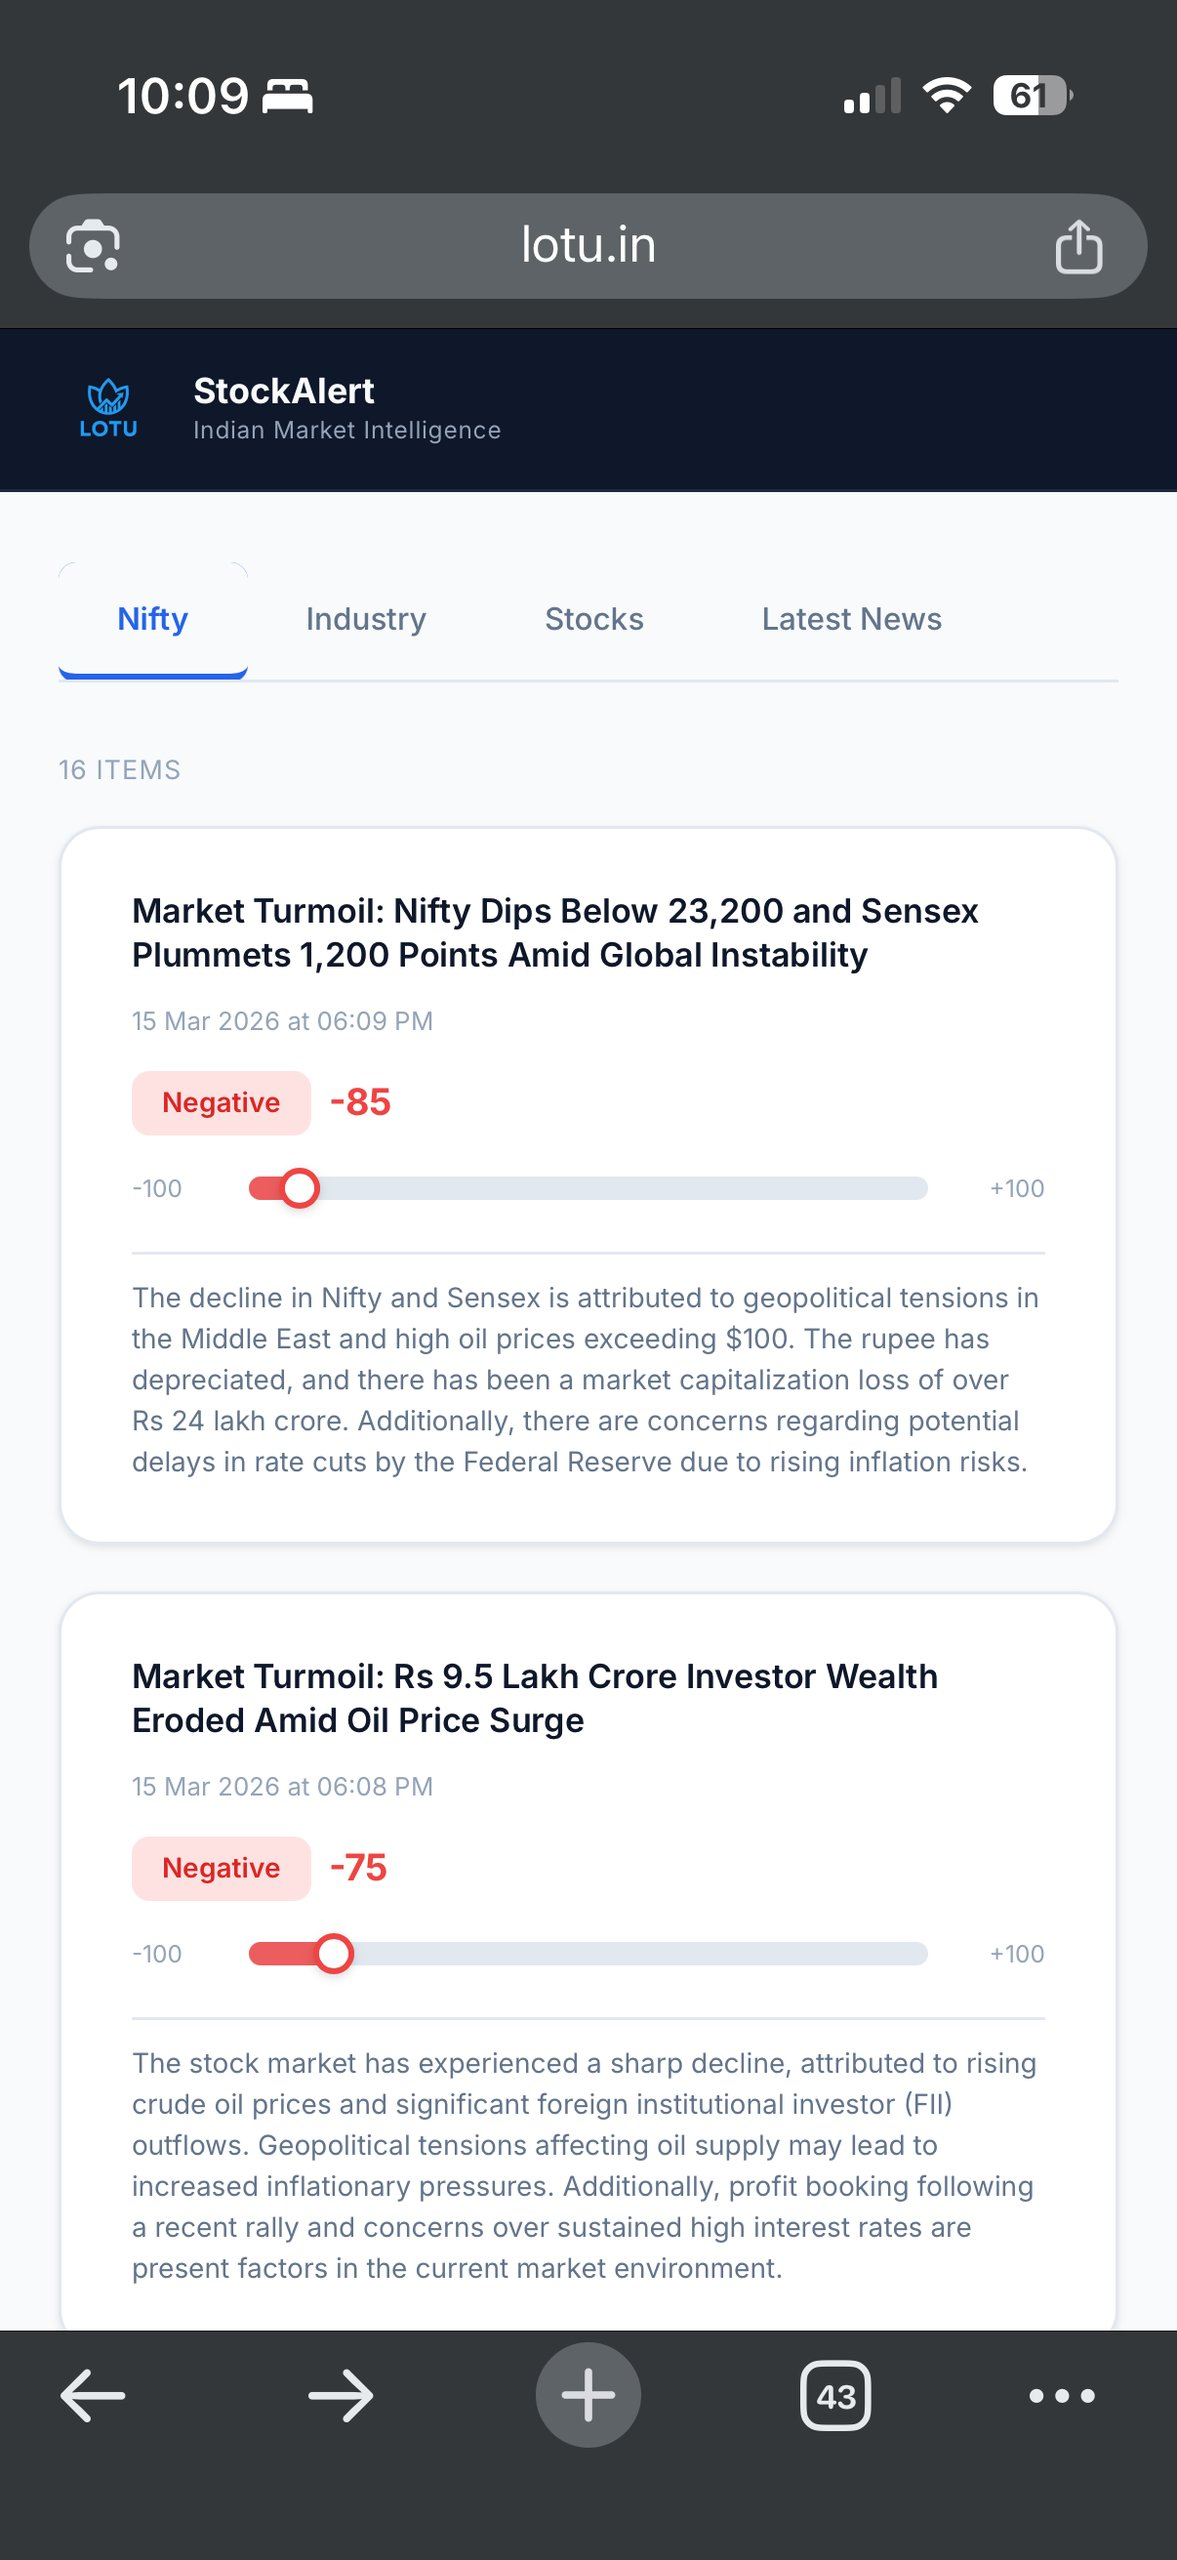
Task: Open the Rs 9.5 Lakh Crore headline
Action: click(535, 1697)
